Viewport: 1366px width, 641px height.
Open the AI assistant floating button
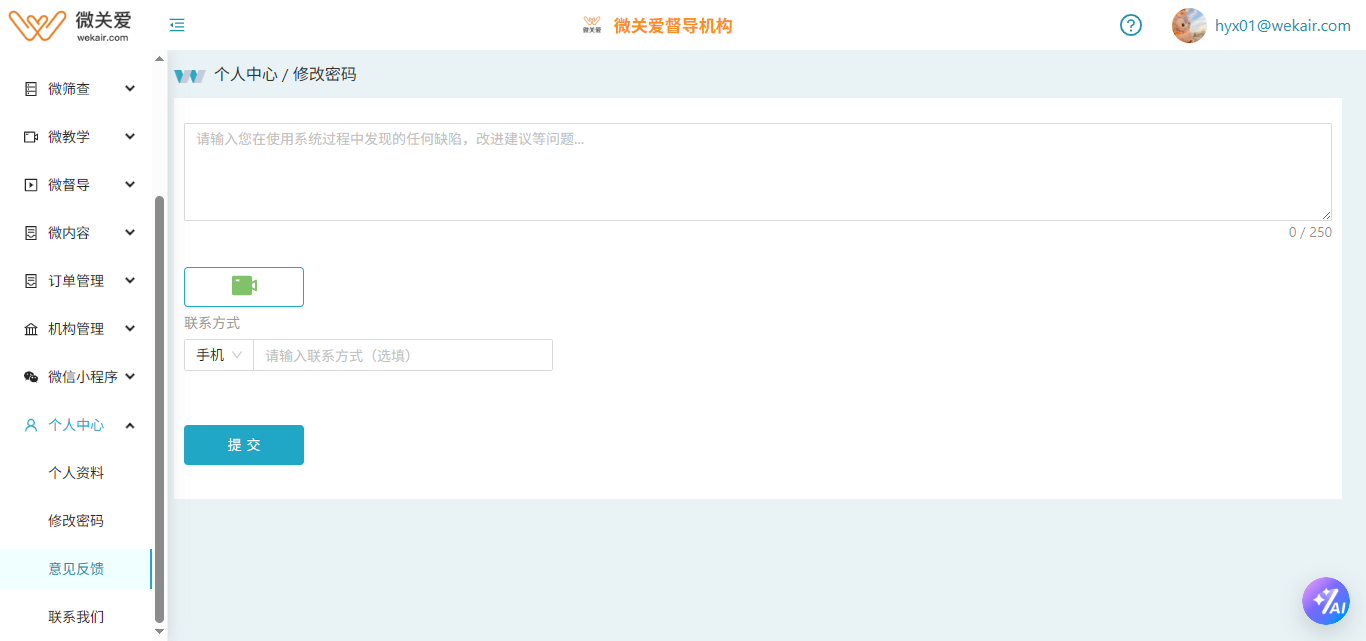point(1325,601)
